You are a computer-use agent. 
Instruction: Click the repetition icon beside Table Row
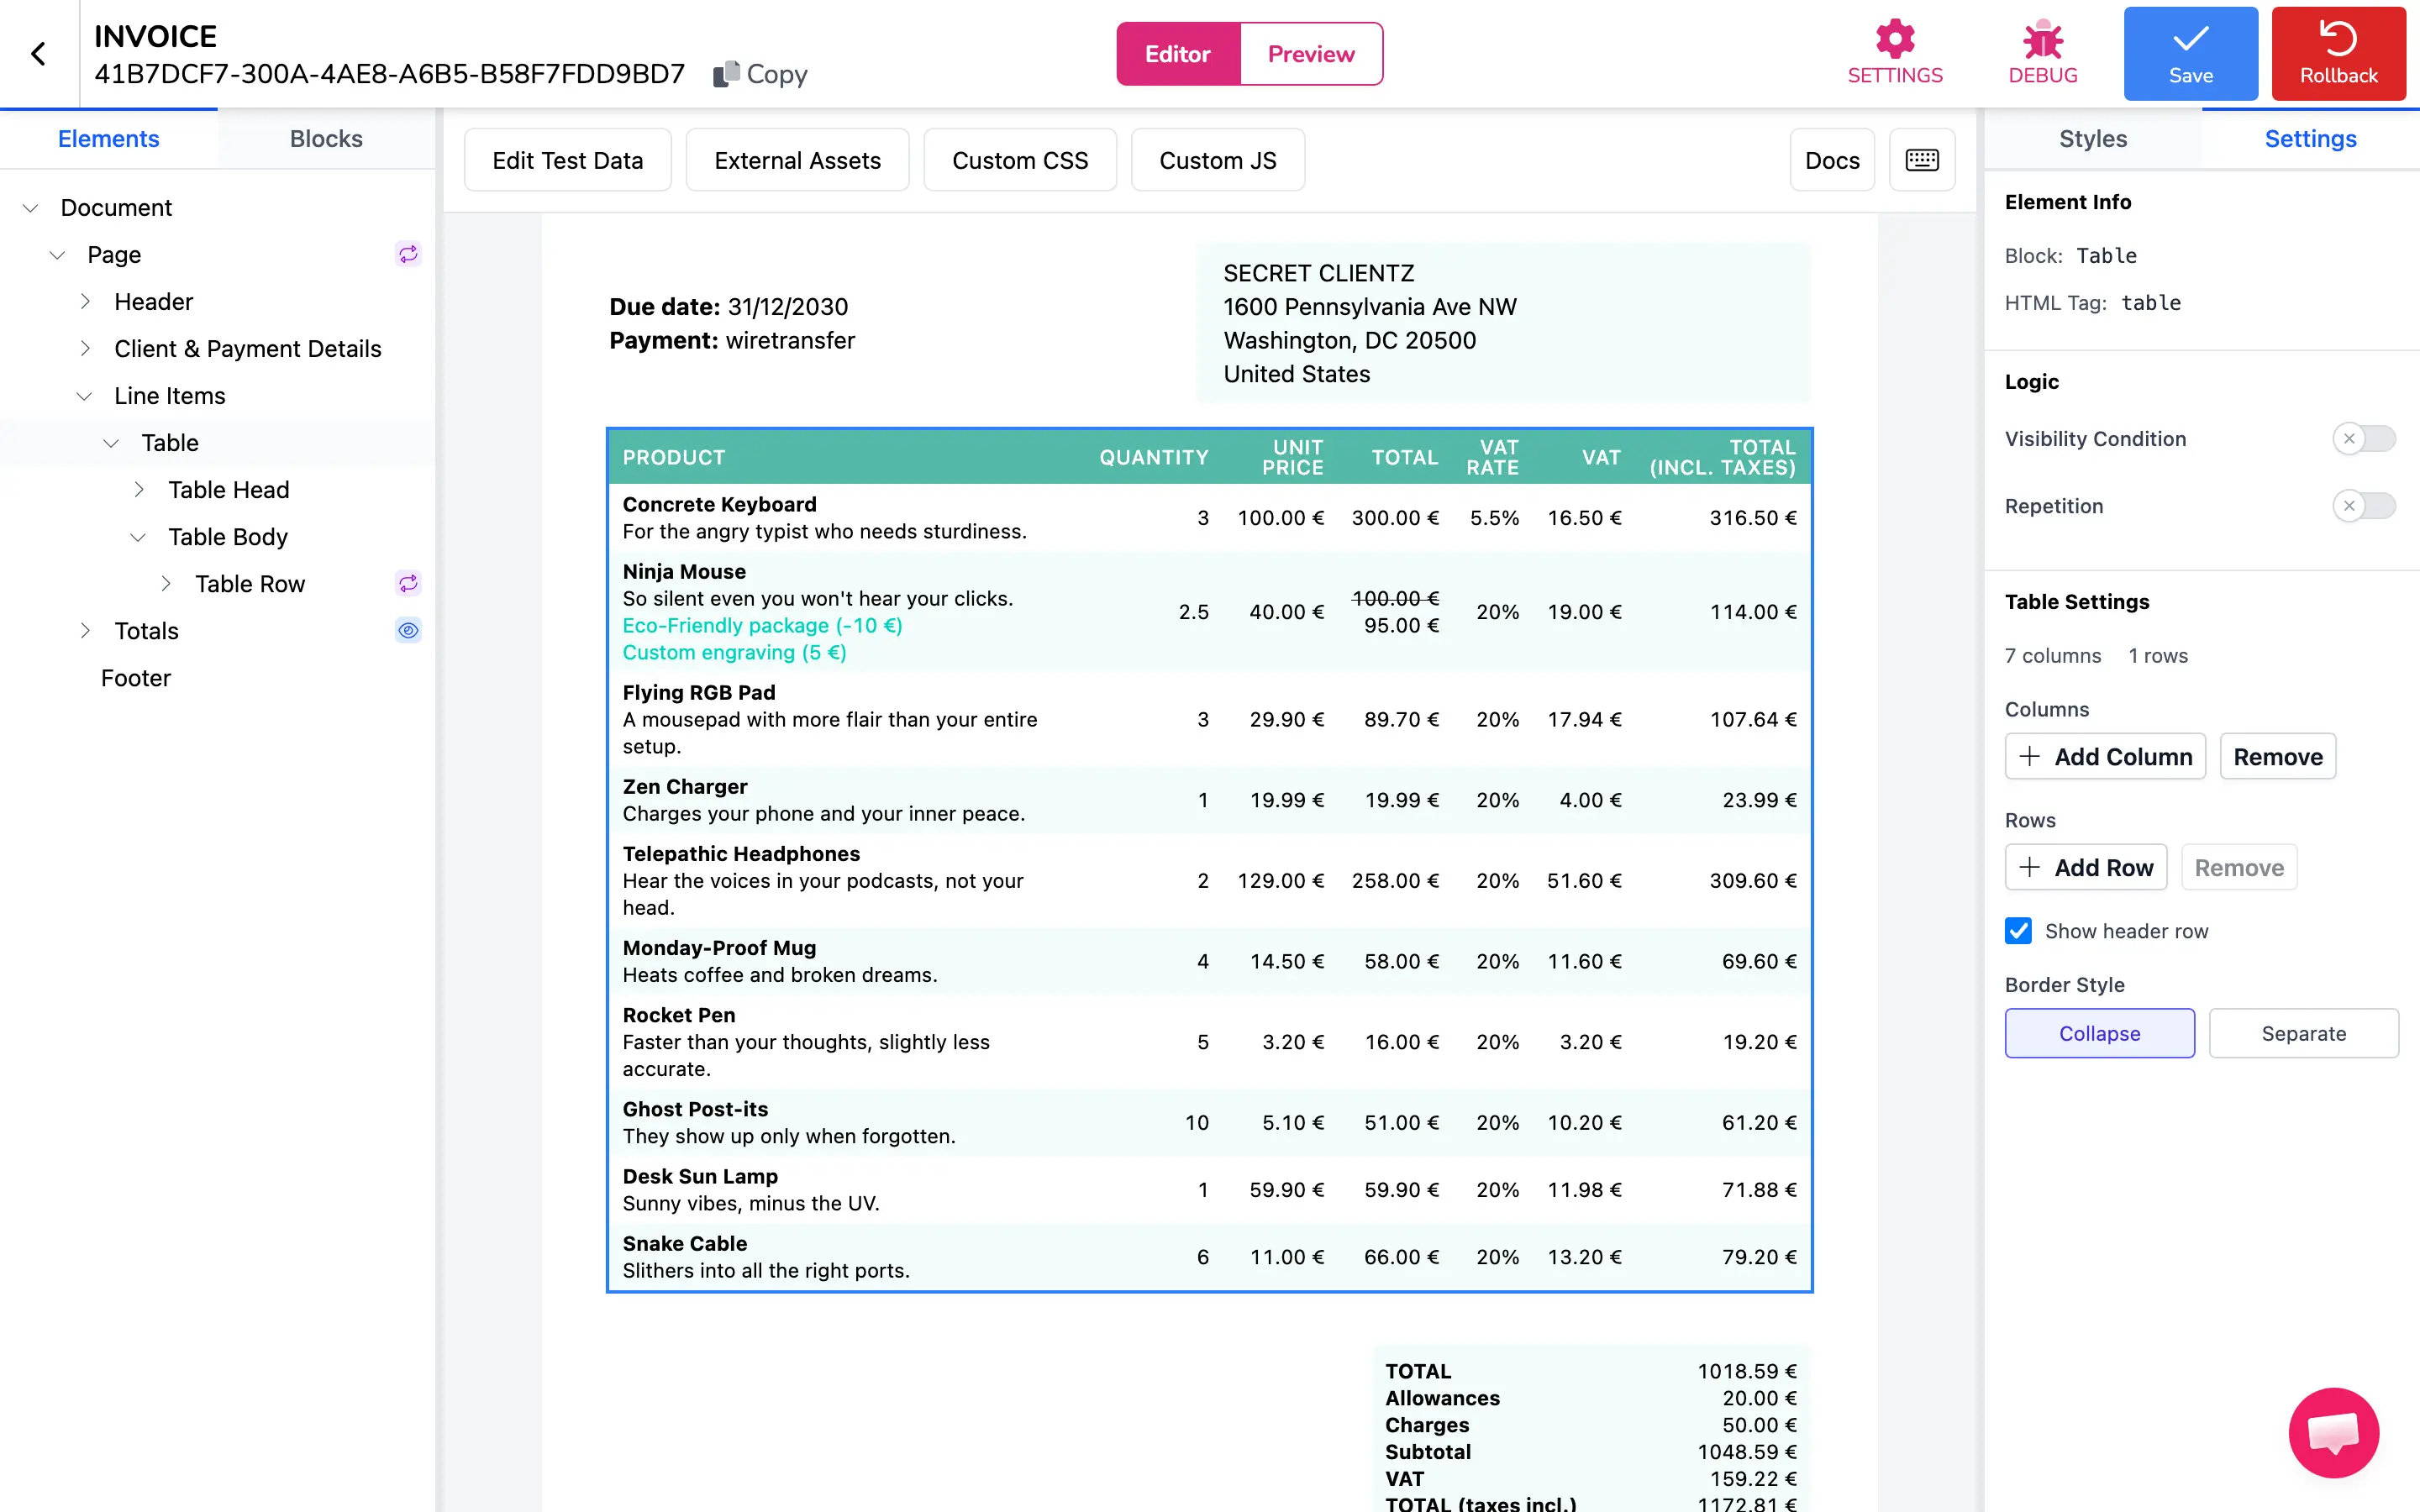[x=408, y=583]
